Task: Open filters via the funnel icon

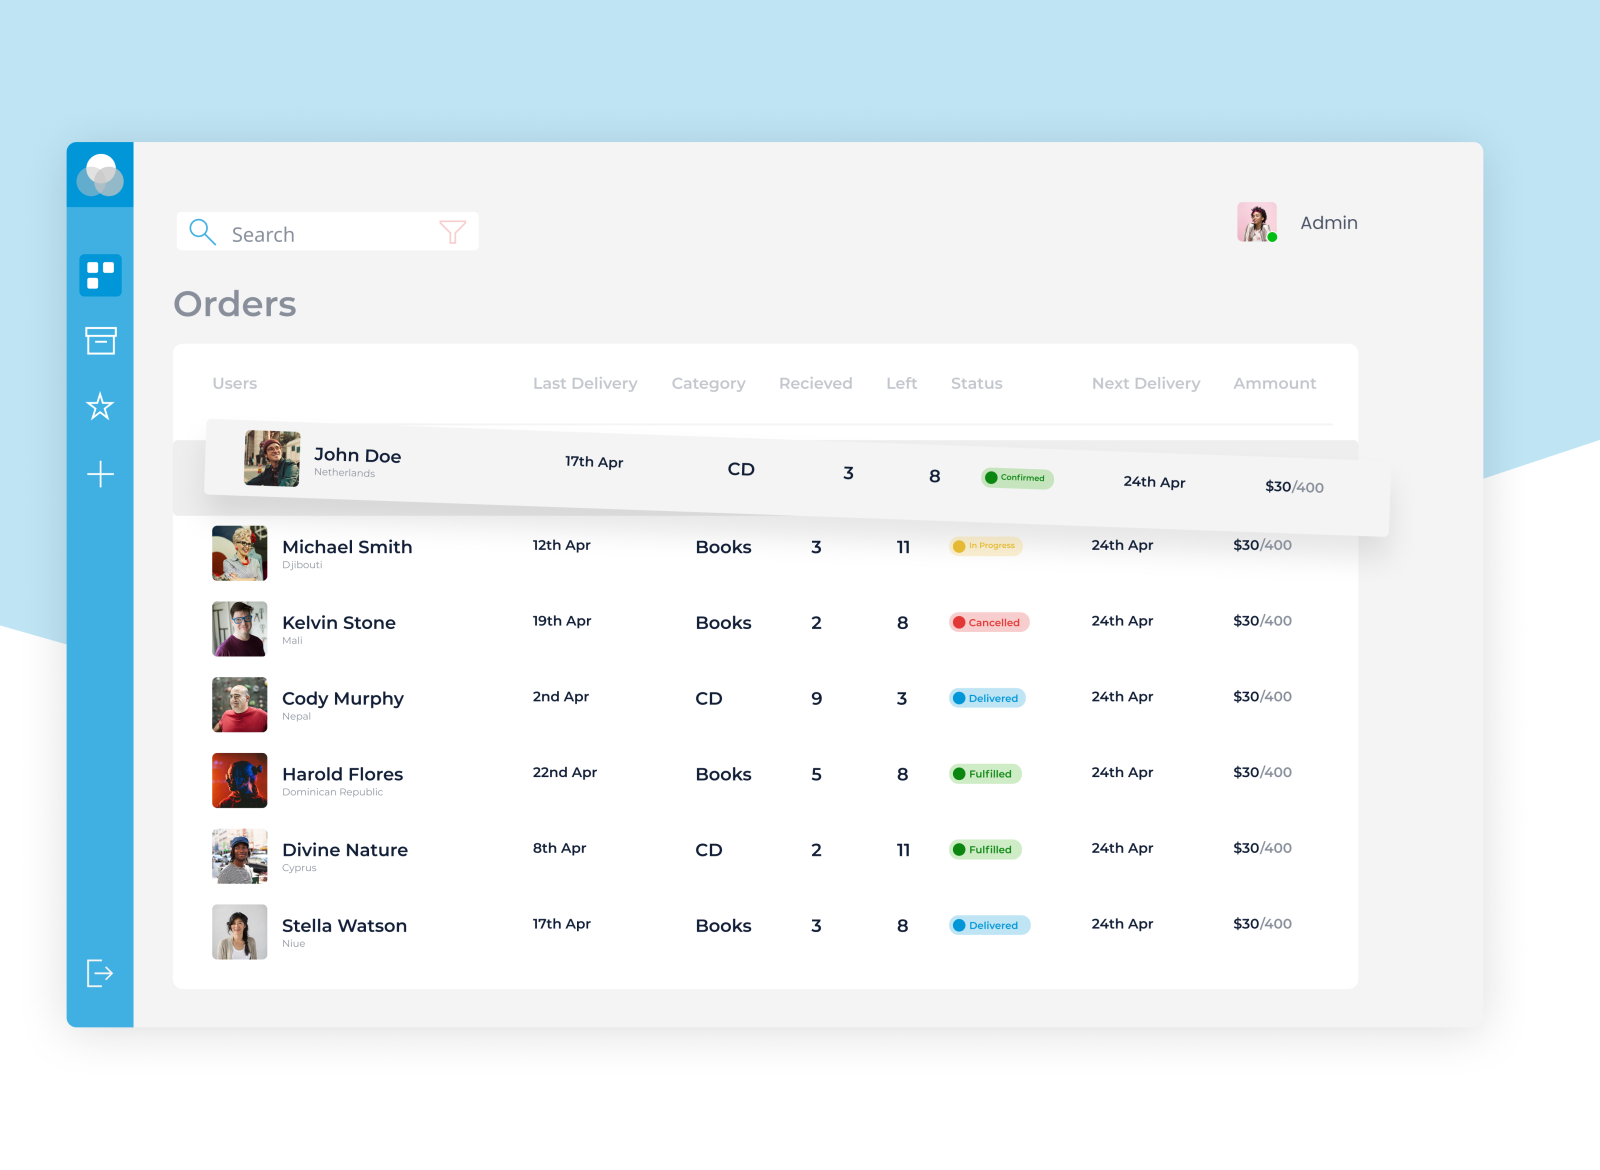Action: click(453, 231)
